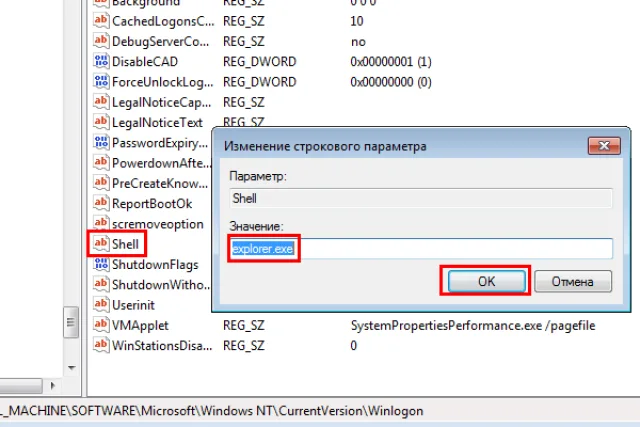The image size is (640, 427).
Task: Click the Параметр field showing Shell
Action: (420, 198)
